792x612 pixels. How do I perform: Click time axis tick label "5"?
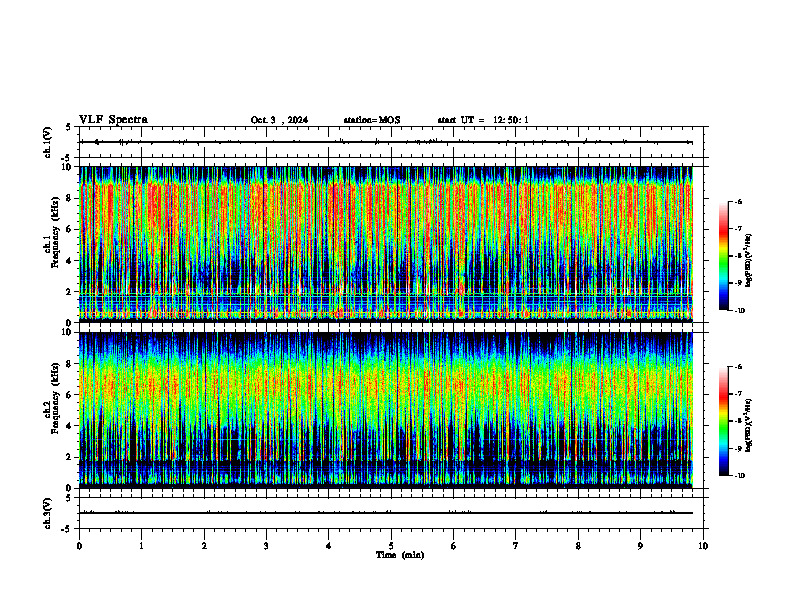[x=391, y=546]
